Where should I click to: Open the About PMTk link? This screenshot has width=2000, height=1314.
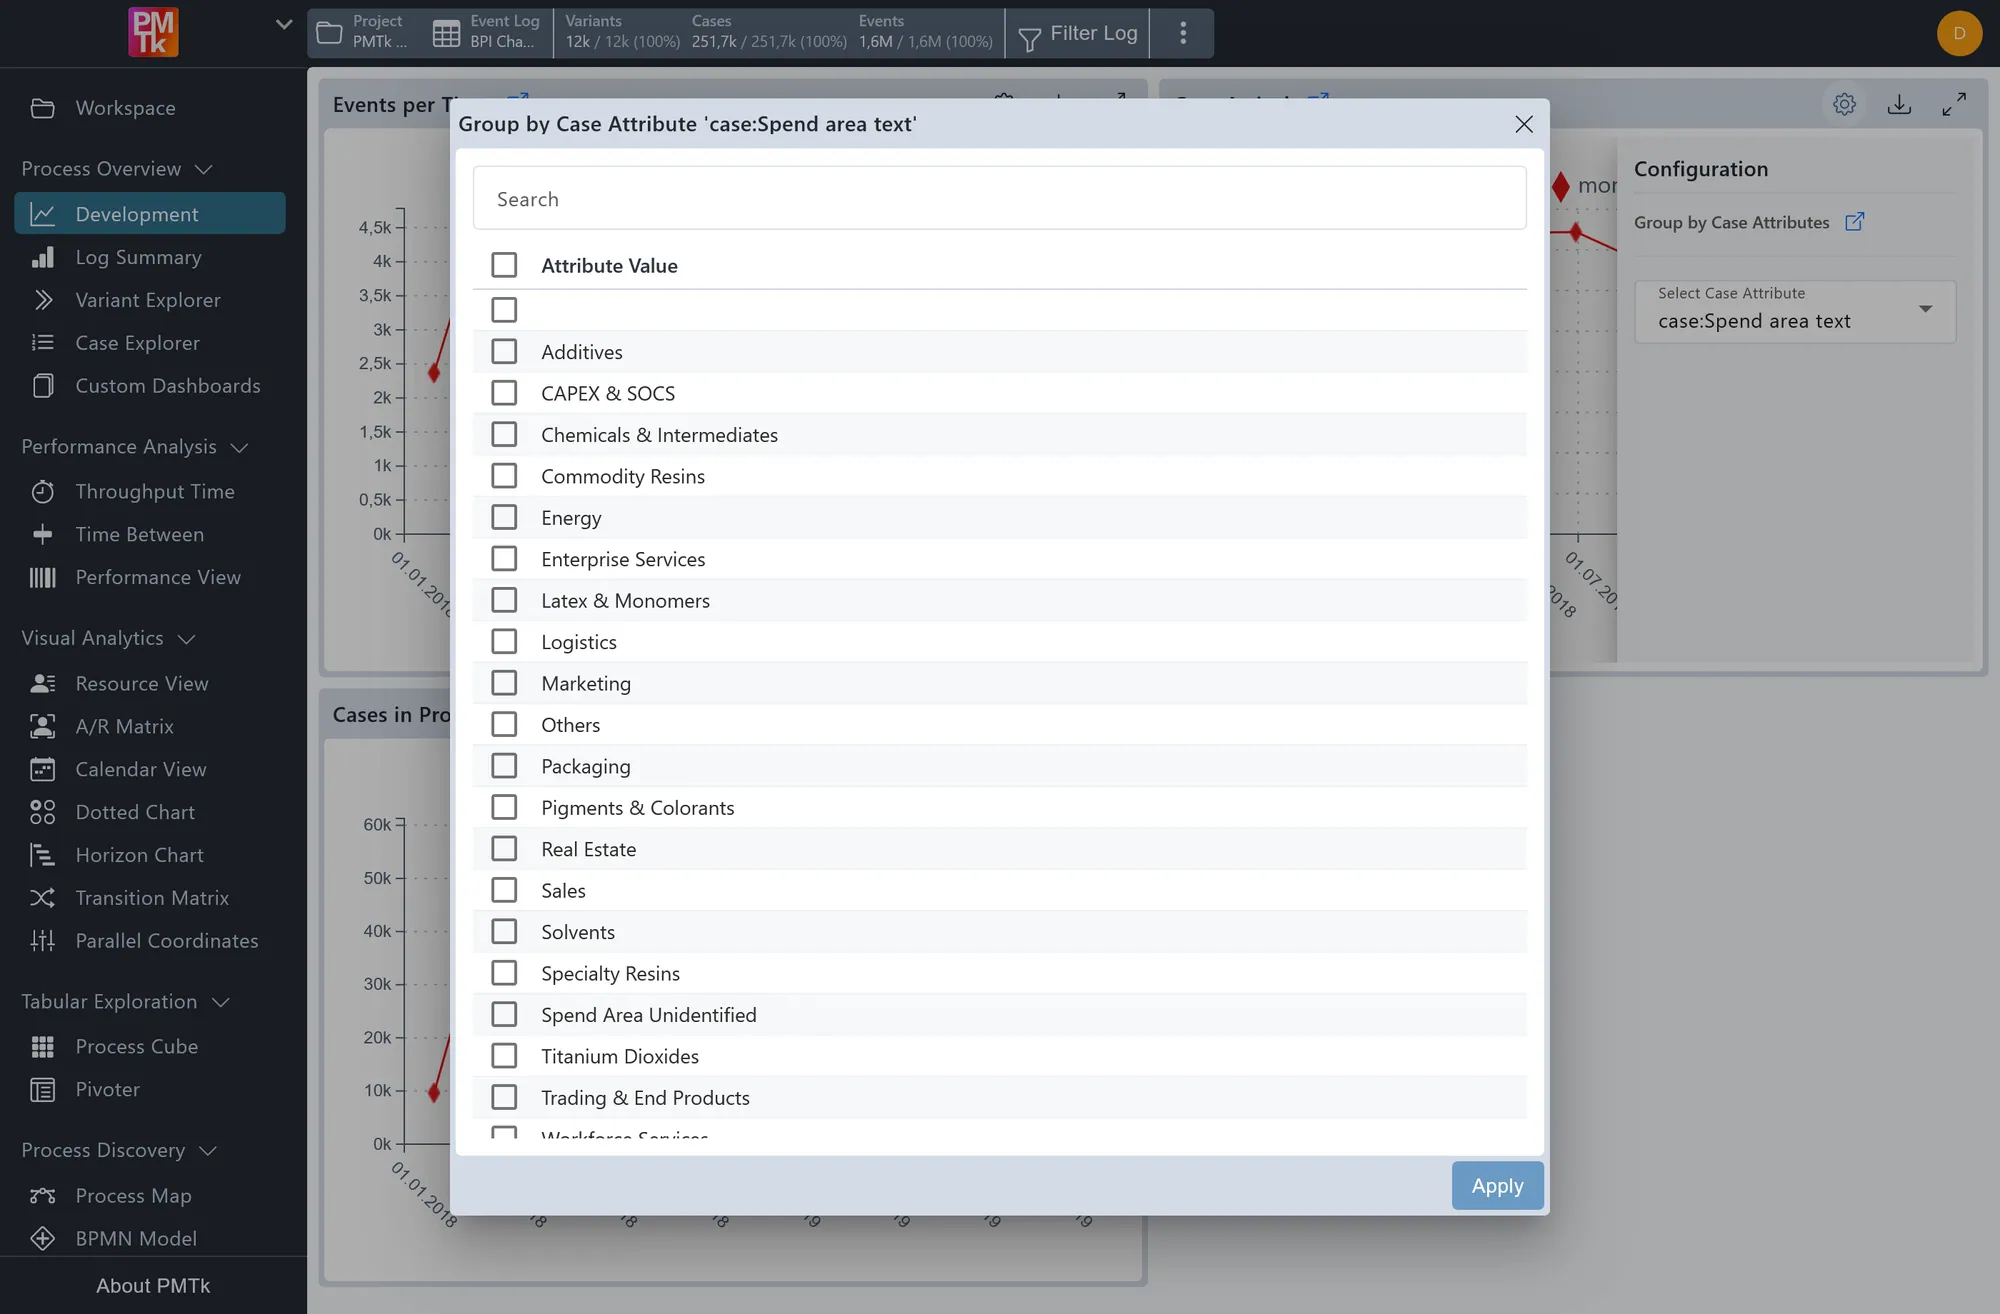153,1286
